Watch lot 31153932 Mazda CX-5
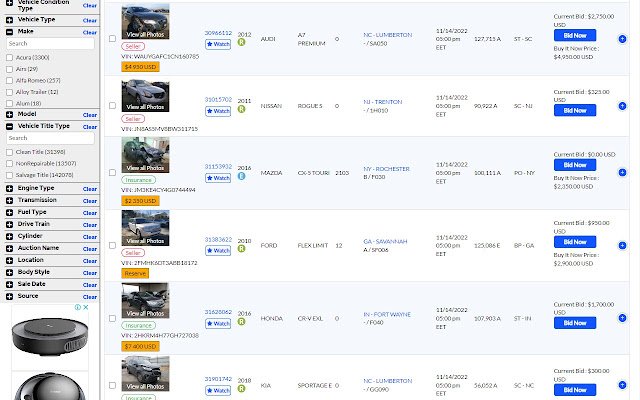The width and height of the screenshot is (640, 400). pyautogui.click(x=218, y=178)
